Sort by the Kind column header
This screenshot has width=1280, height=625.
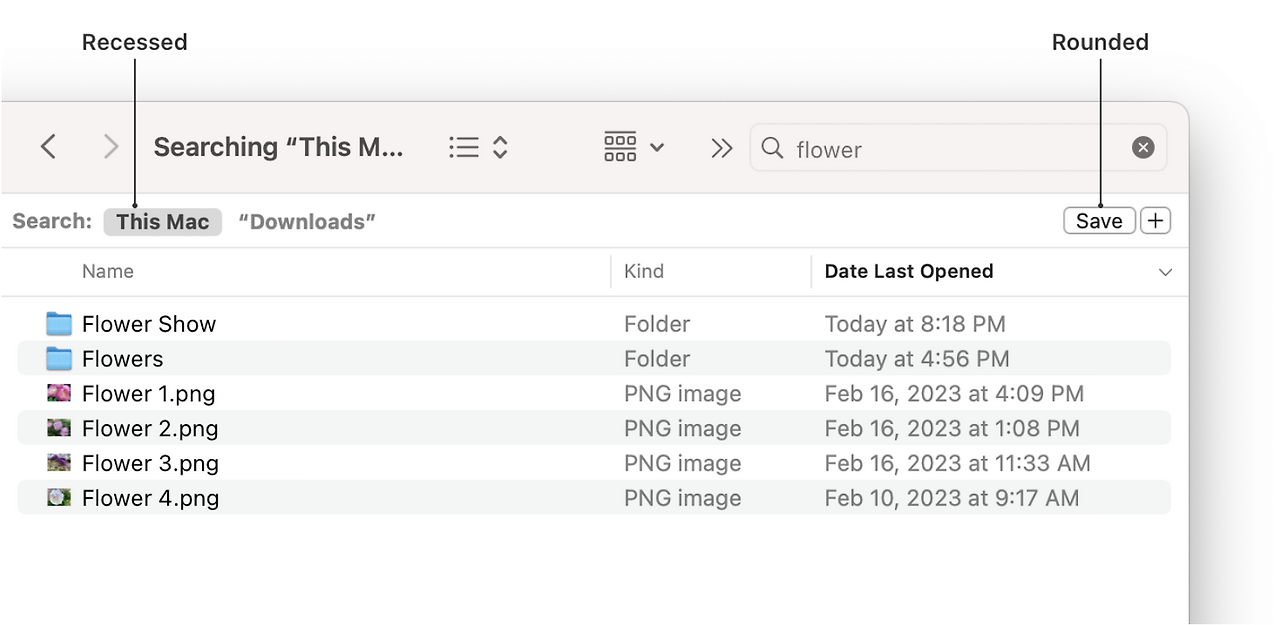(644, 271)
